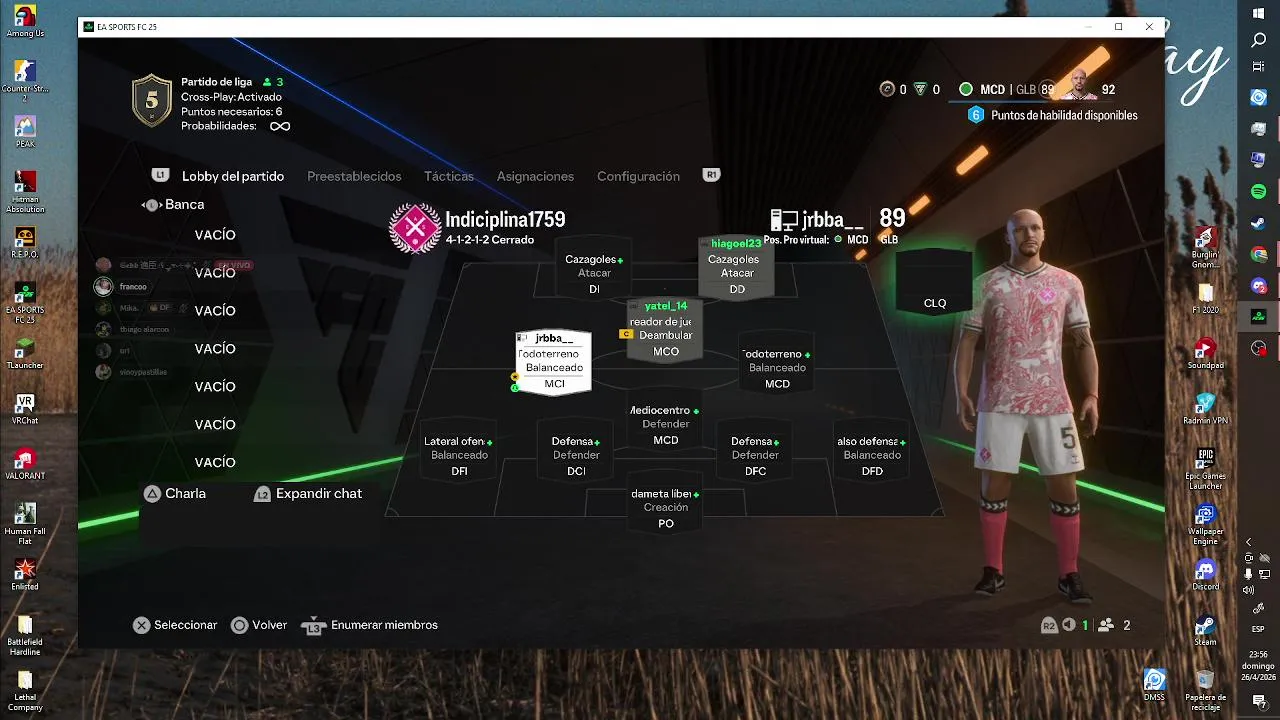Image resolution: width=1280 pixels, height=720 pixels.
Task: Select the Lobby del partido tab
Action: click(x=233, y=176)
